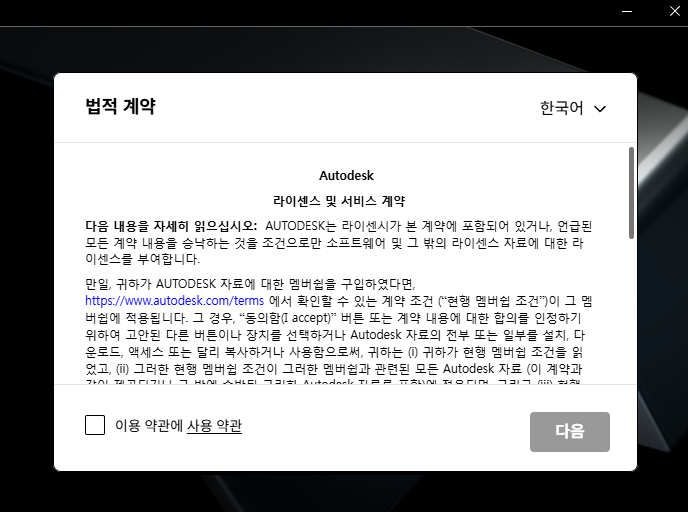Click the bold 다음 내용을 자세히 읽으십시오 text
The image size is (688, 512).
coord(171,226)
